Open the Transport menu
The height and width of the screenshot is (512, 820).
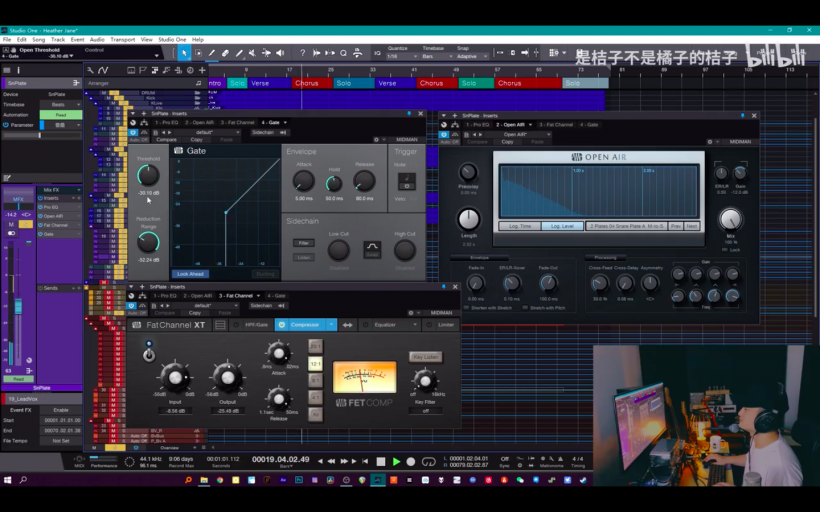pos(123,39)
